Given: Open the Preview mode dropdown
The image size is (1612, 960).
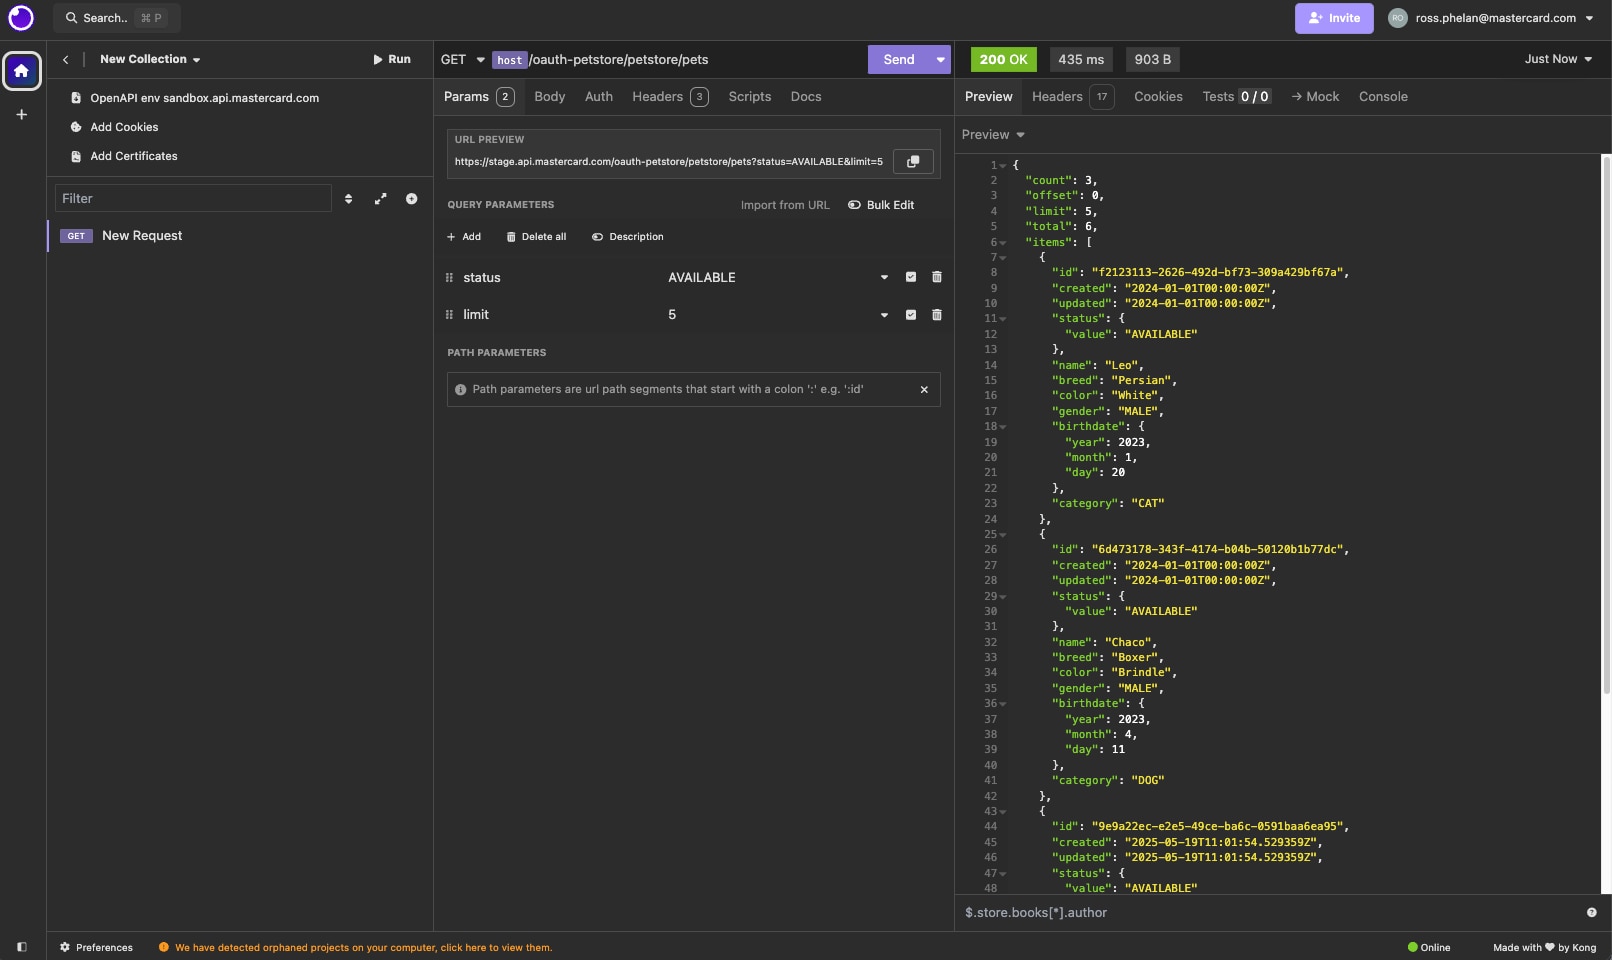Looking at the screenshot, I should (x=993, y=135).
